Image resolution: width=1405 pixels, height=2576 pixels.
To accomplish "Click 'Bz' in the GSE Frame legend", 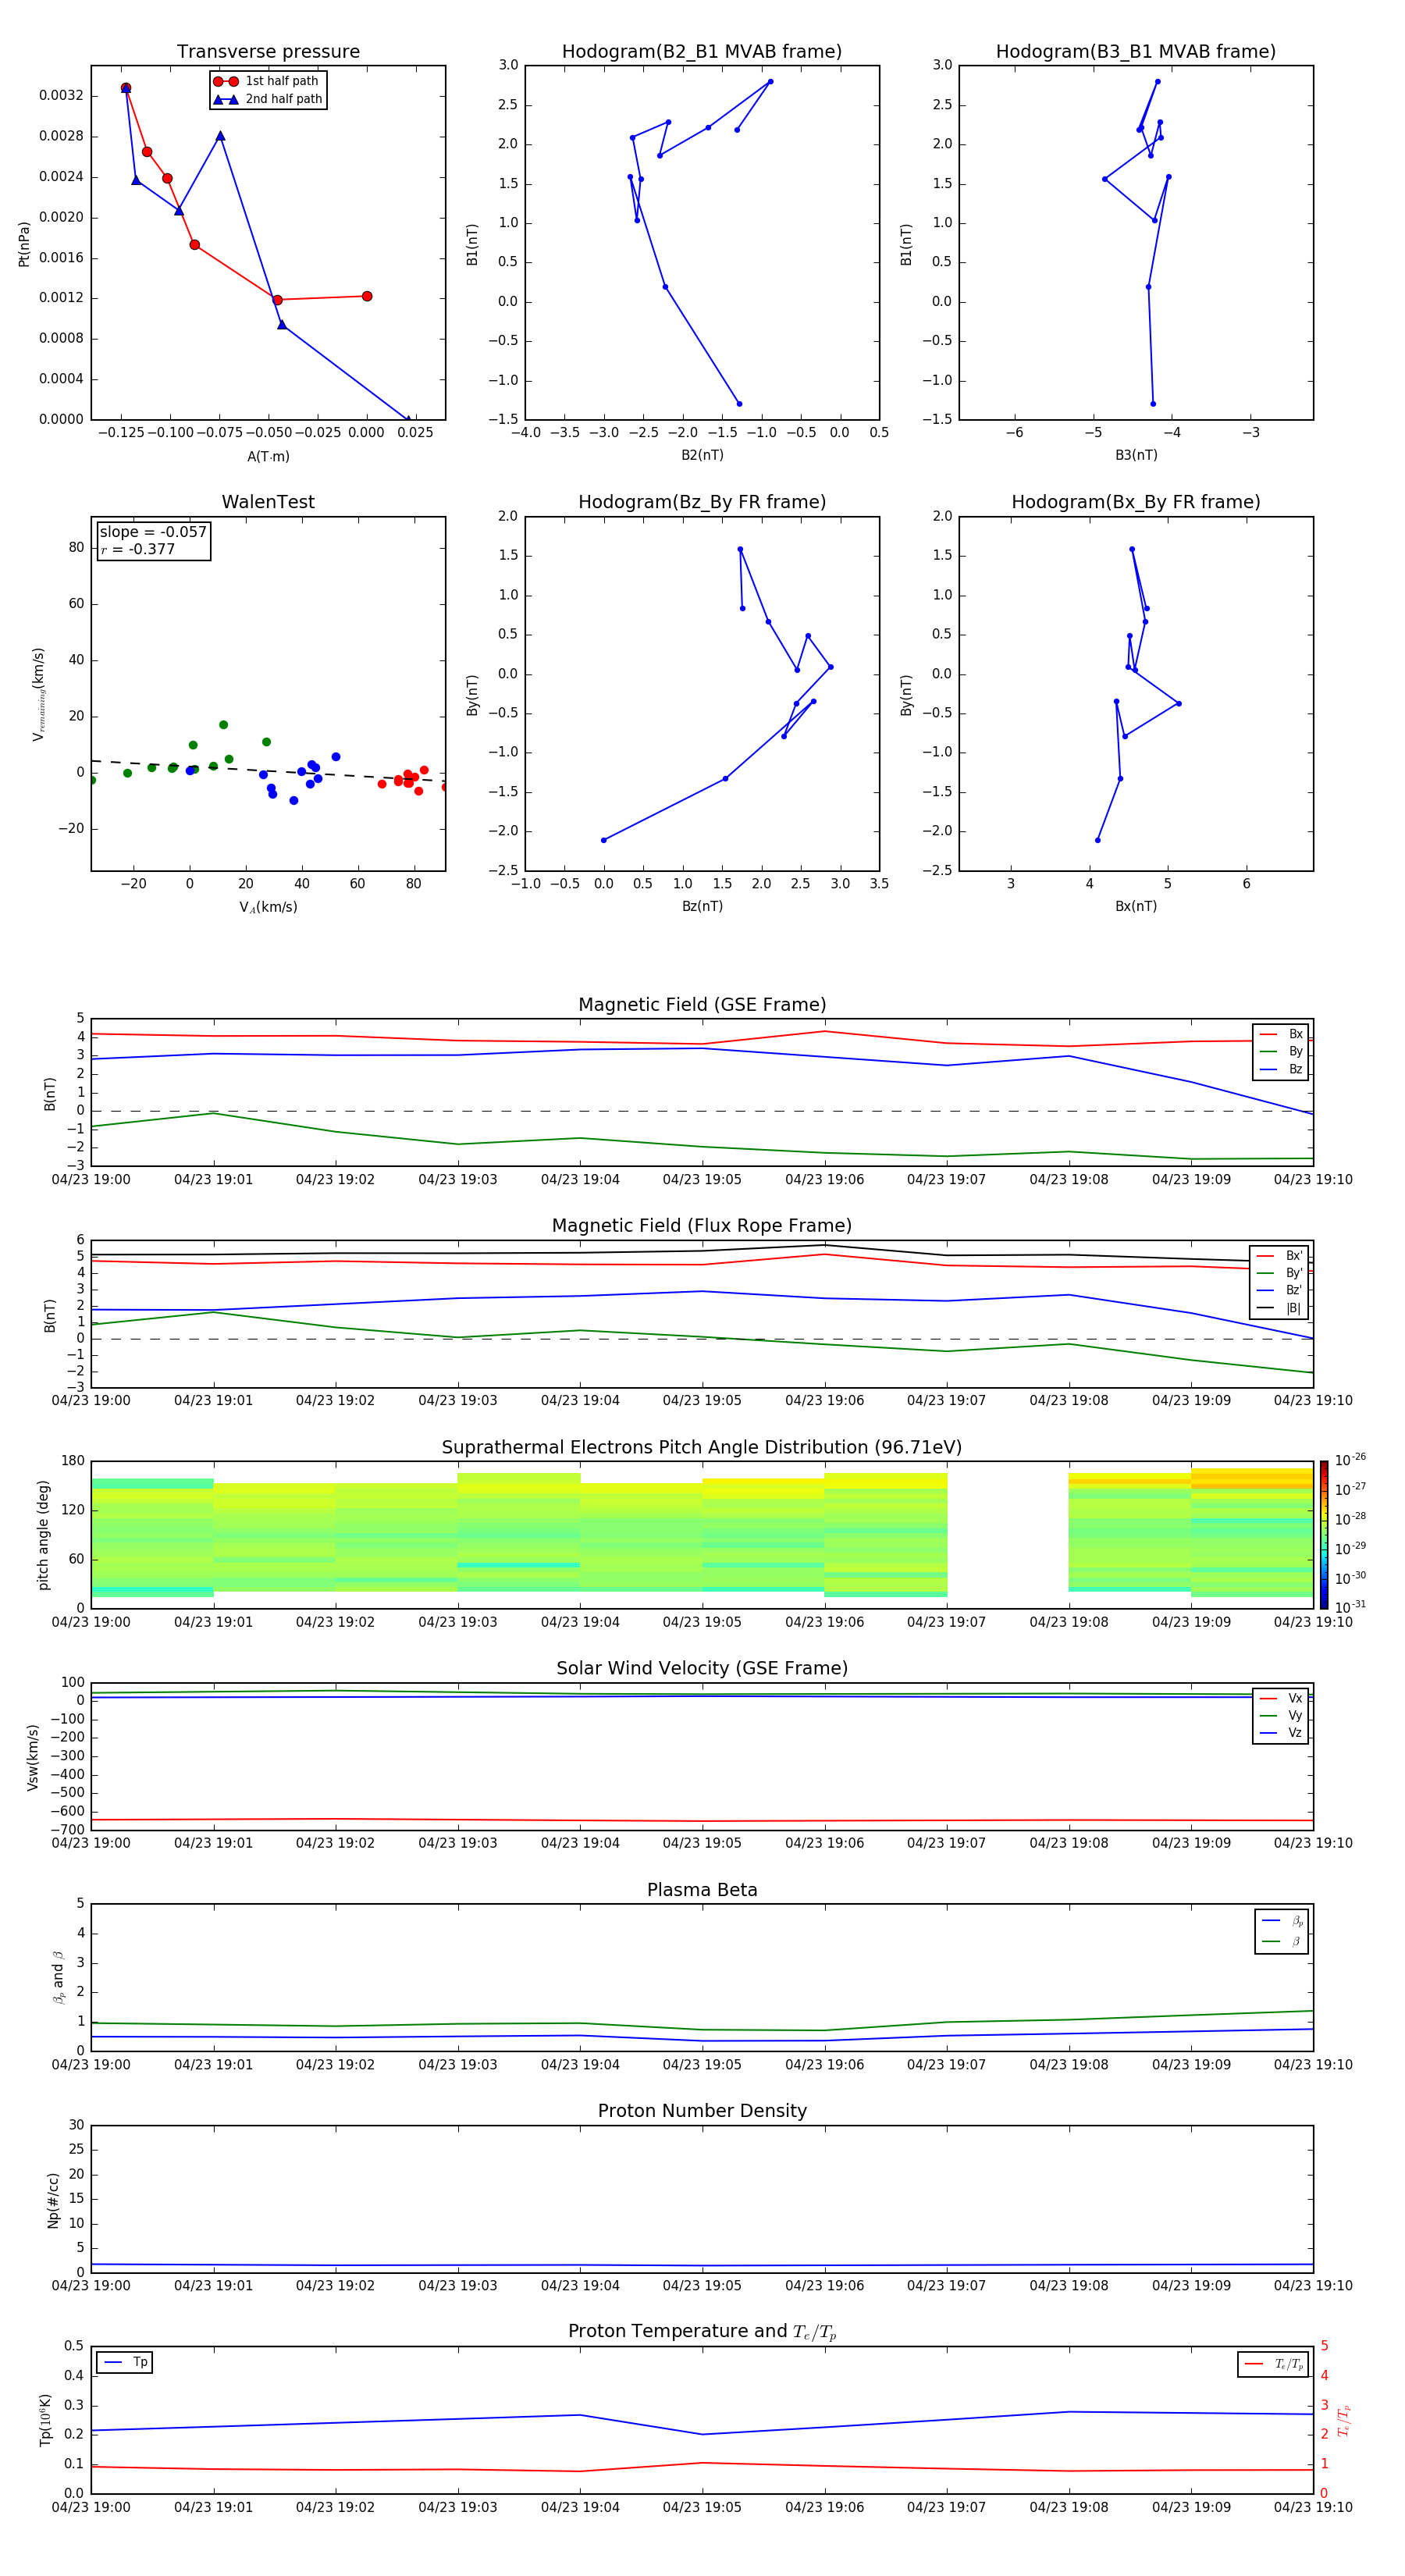I will pos(1282,1069).
